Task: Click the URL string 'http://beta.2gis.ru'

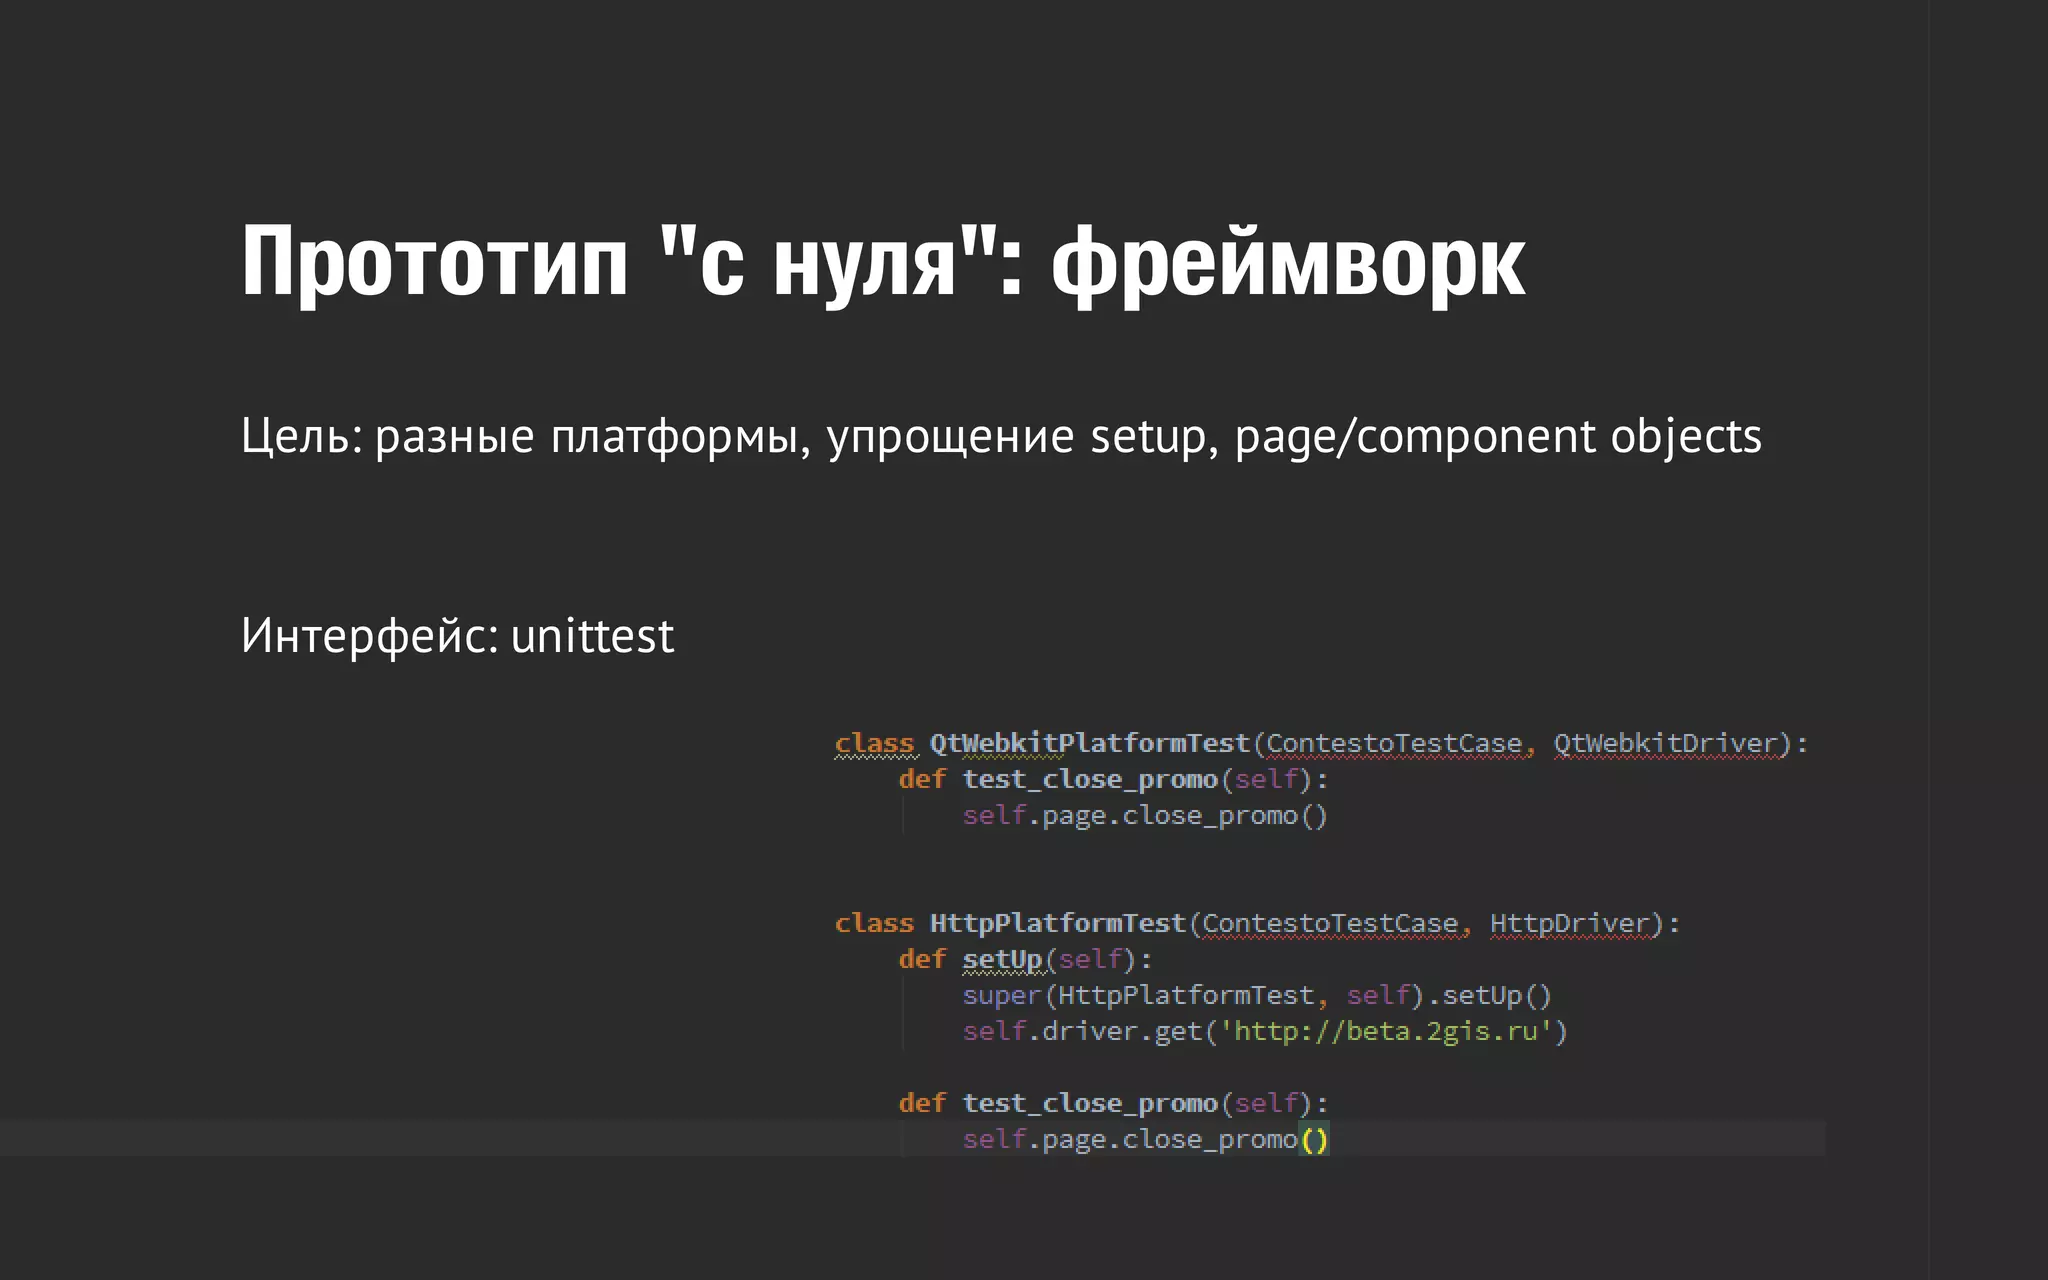Action: (x=1385, y=1031)
